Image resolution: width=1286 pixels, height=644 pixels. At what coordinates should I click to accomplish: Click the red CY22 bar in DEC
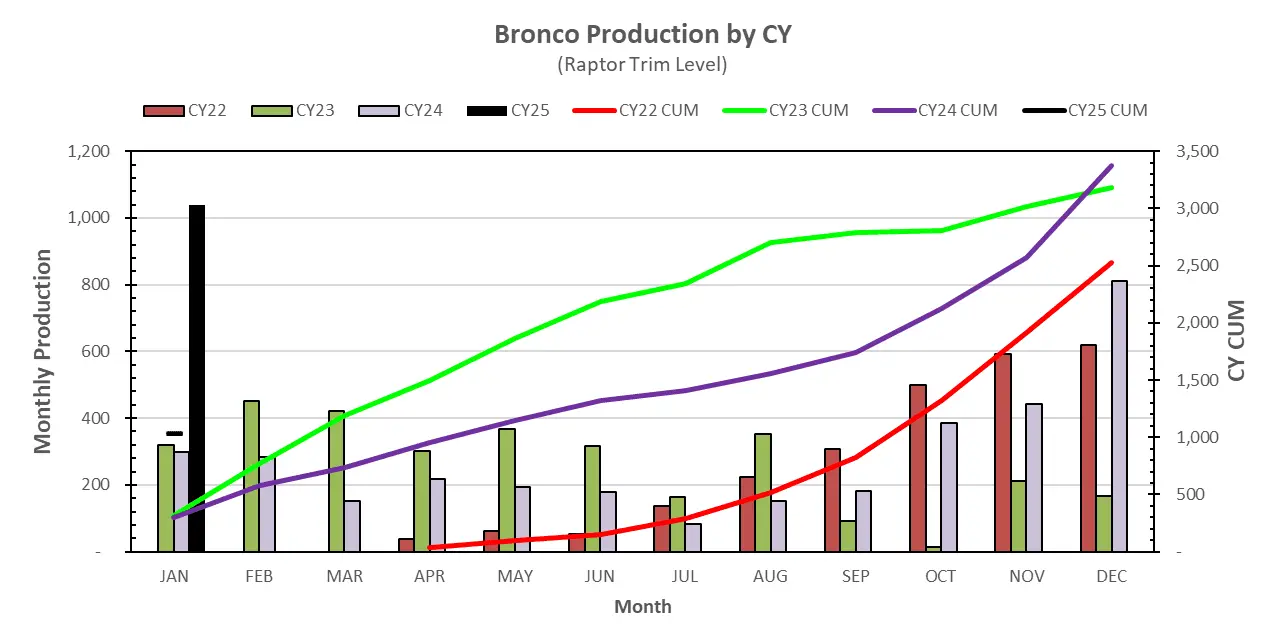tap(1088, 448)
